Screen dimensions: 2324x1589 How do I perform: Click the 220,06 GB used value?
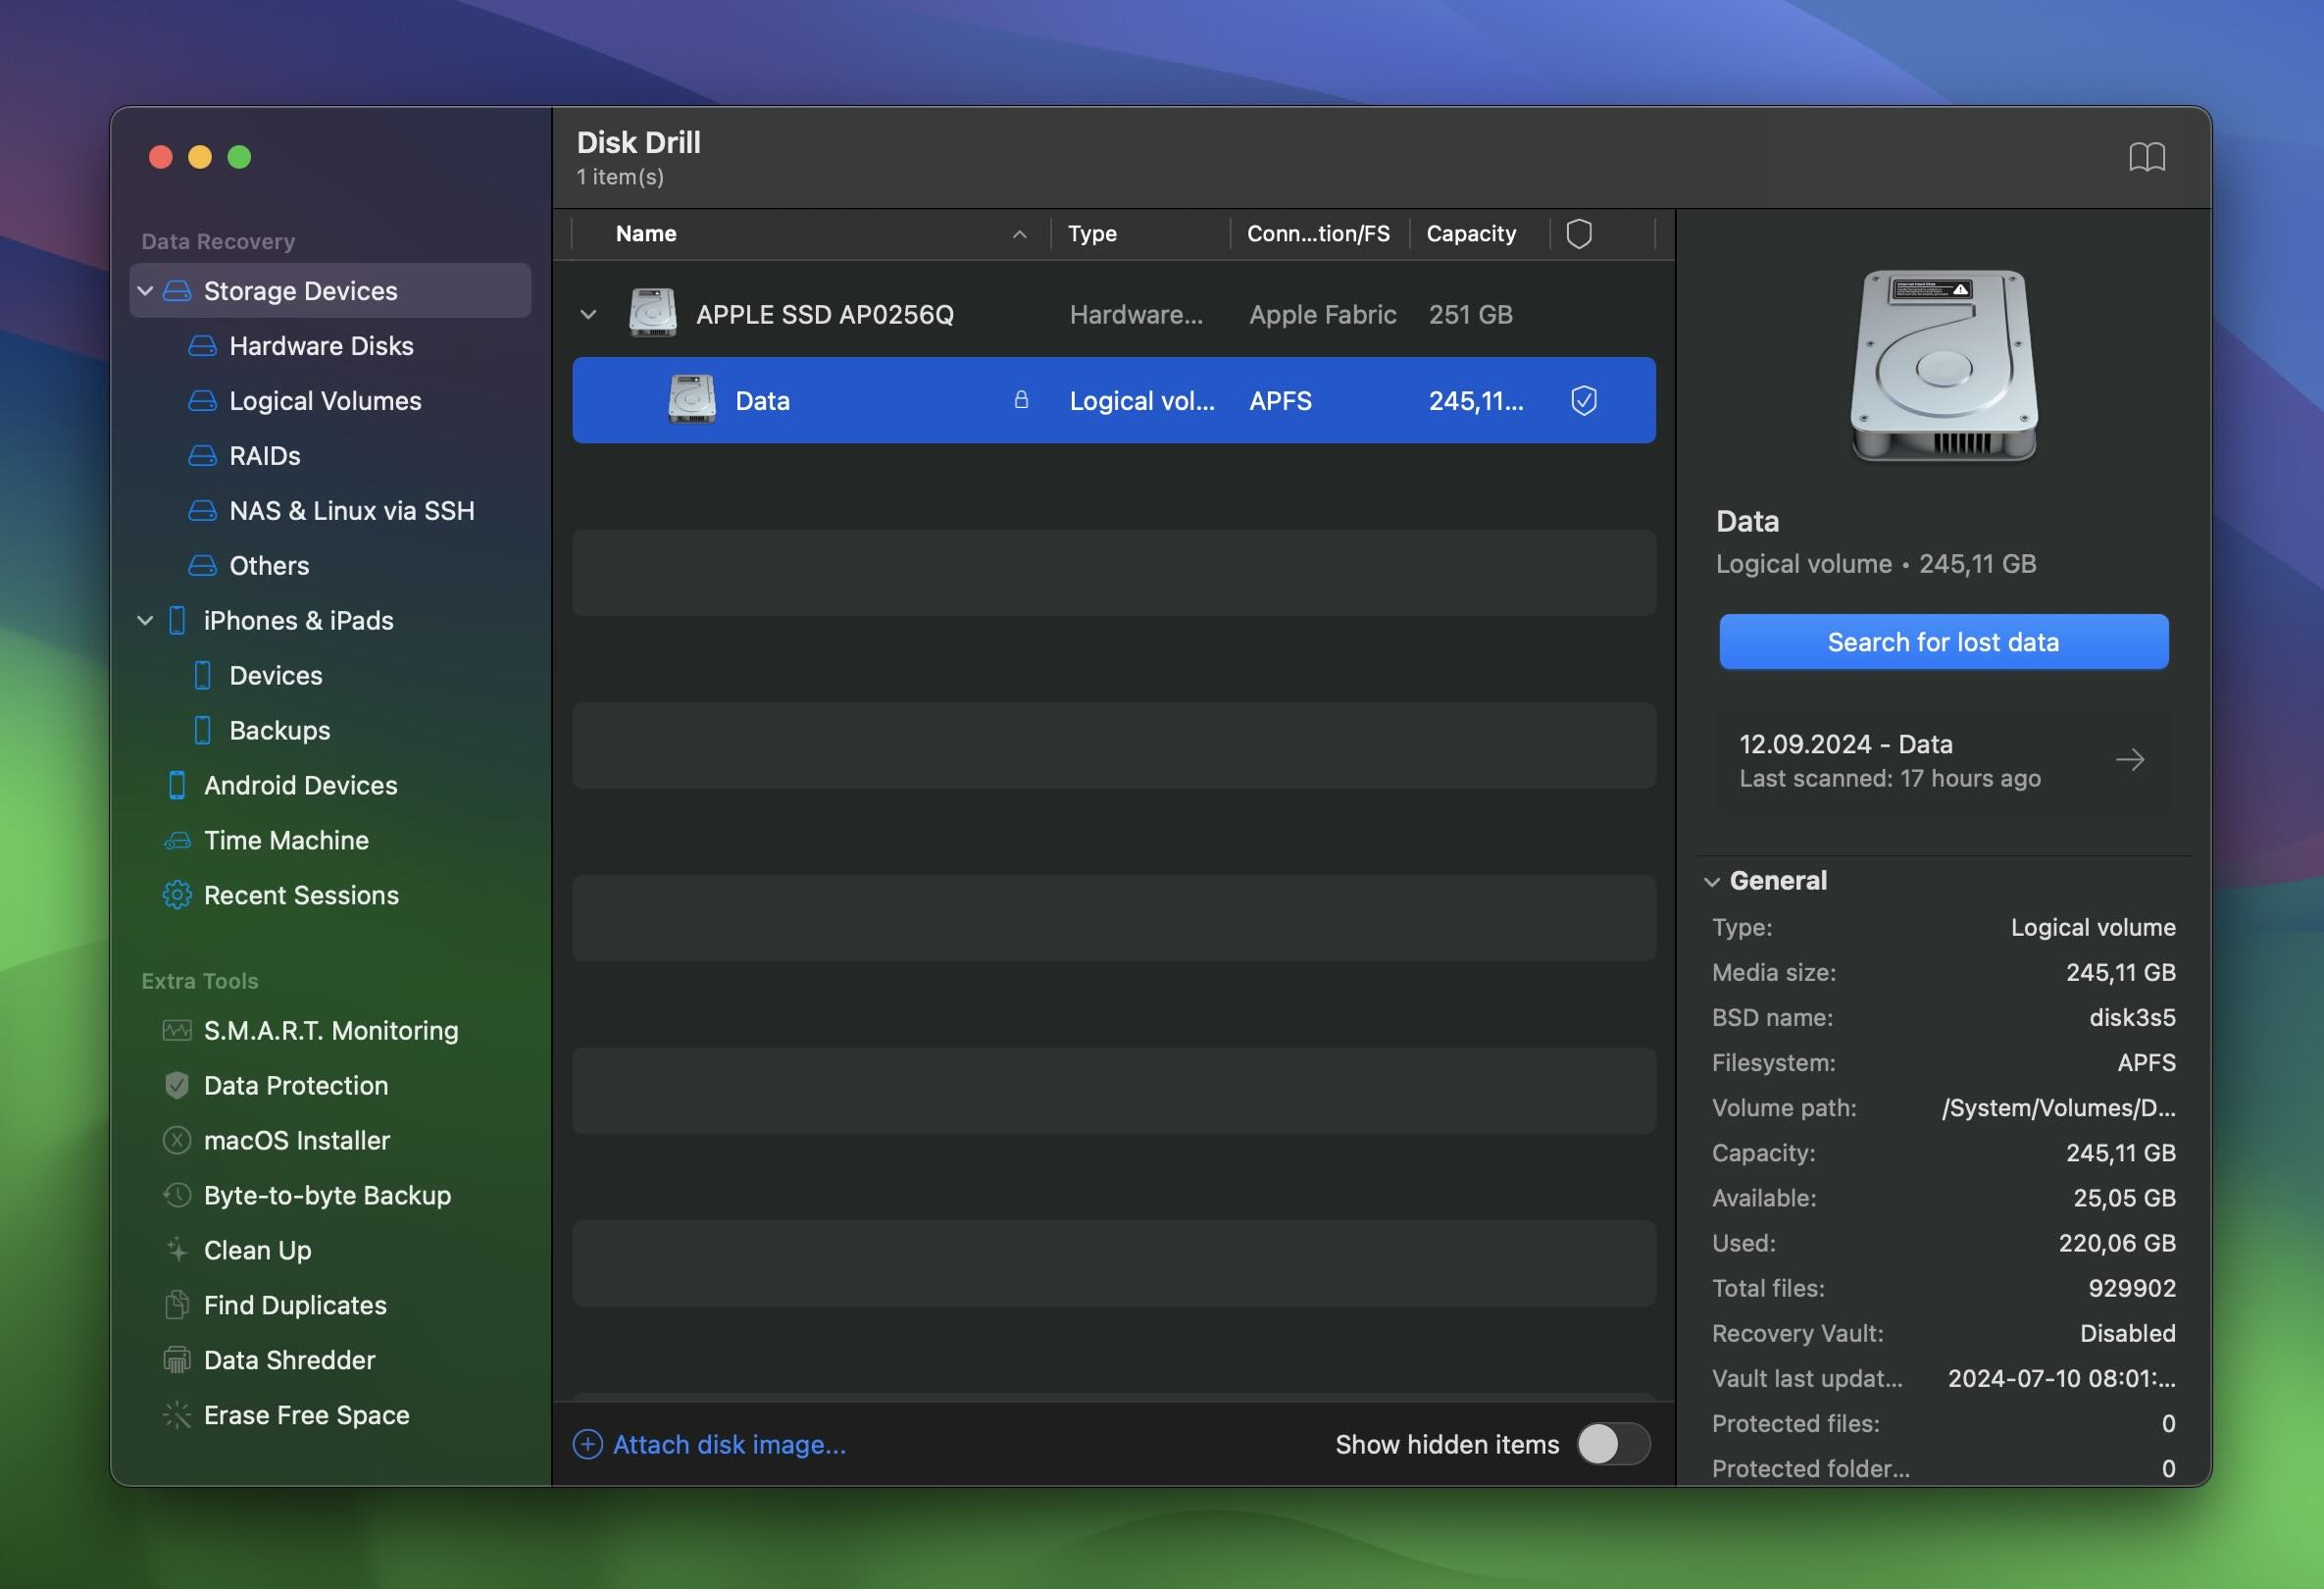[2116, 1243]
